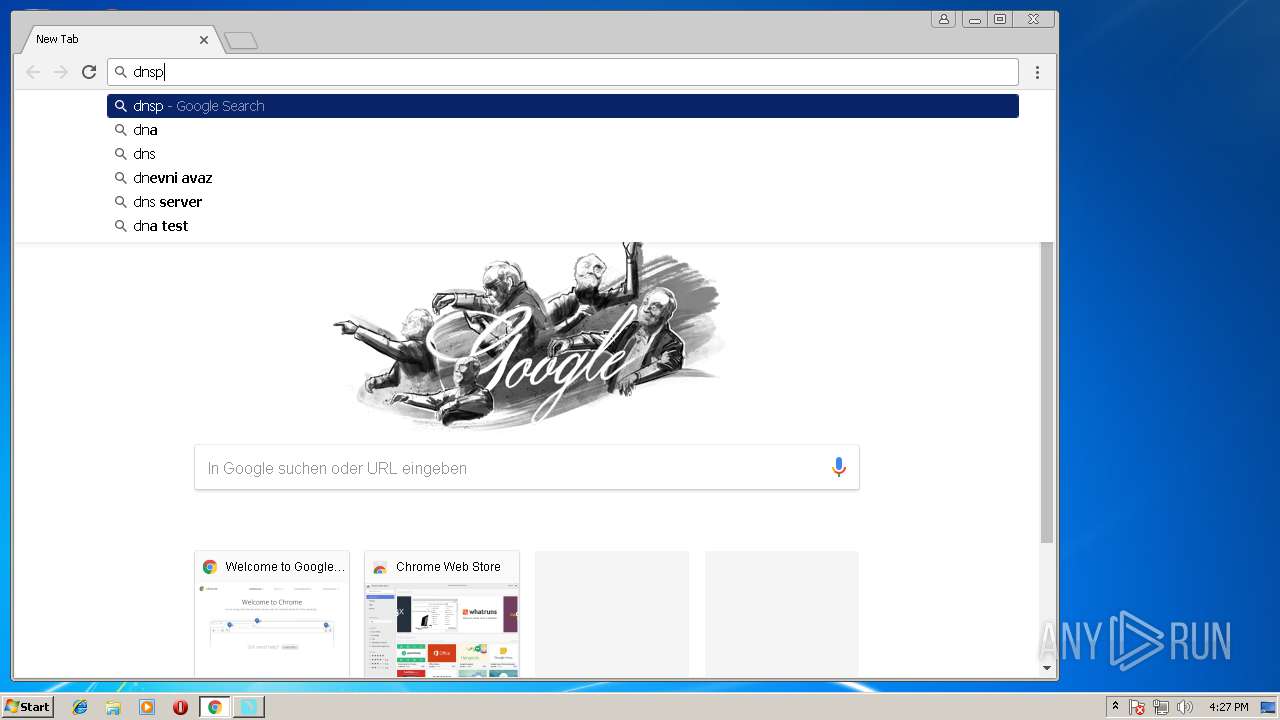1280x720 pixels.
Task: Open Windows Explorer folder from the taskbar
Action: (x=113, y=707)
